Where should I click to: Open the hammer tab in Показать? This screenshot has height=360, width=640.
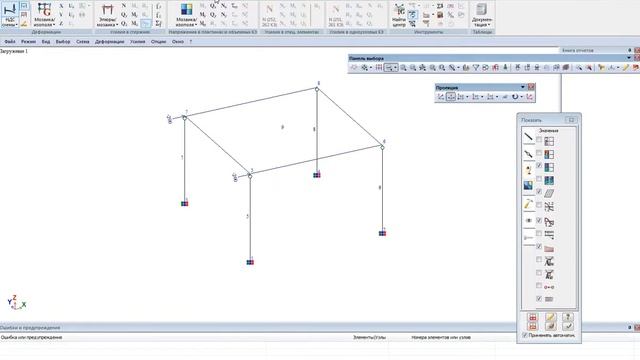coord(528,203)
